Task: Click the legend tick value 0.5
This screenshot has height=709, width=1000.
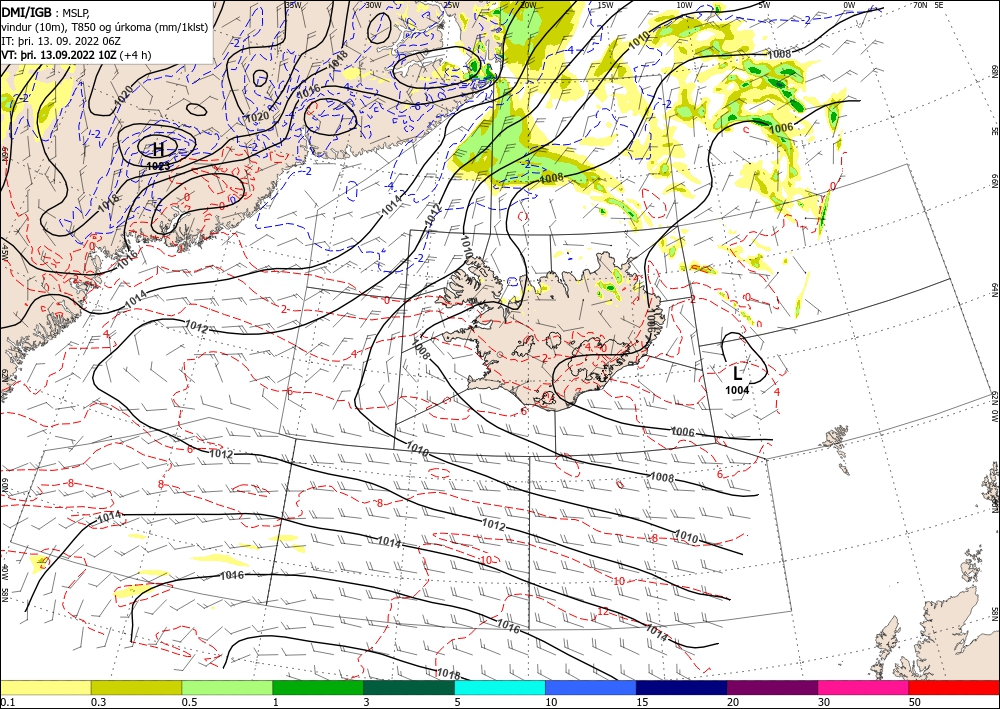Action: coord(189,702)
